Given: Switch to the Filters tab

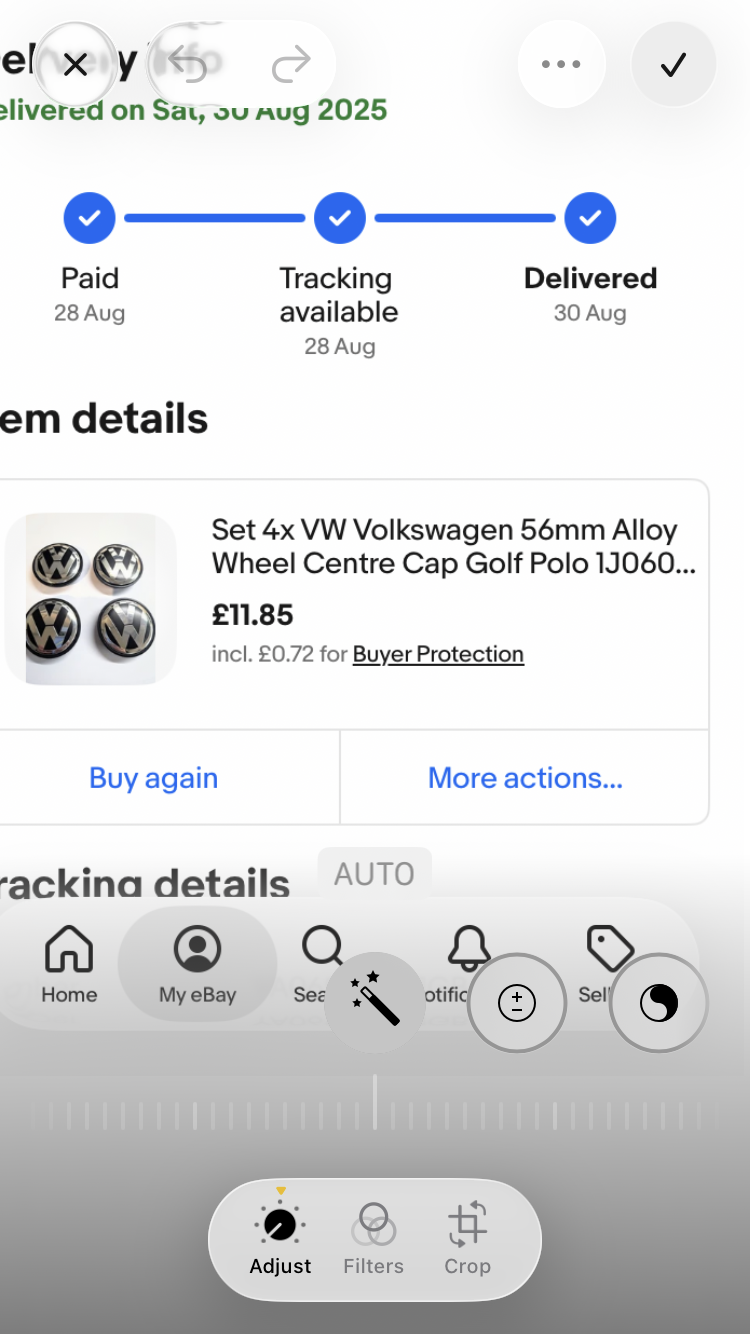Looking at the screenshot, I should tap(373, 1240).
